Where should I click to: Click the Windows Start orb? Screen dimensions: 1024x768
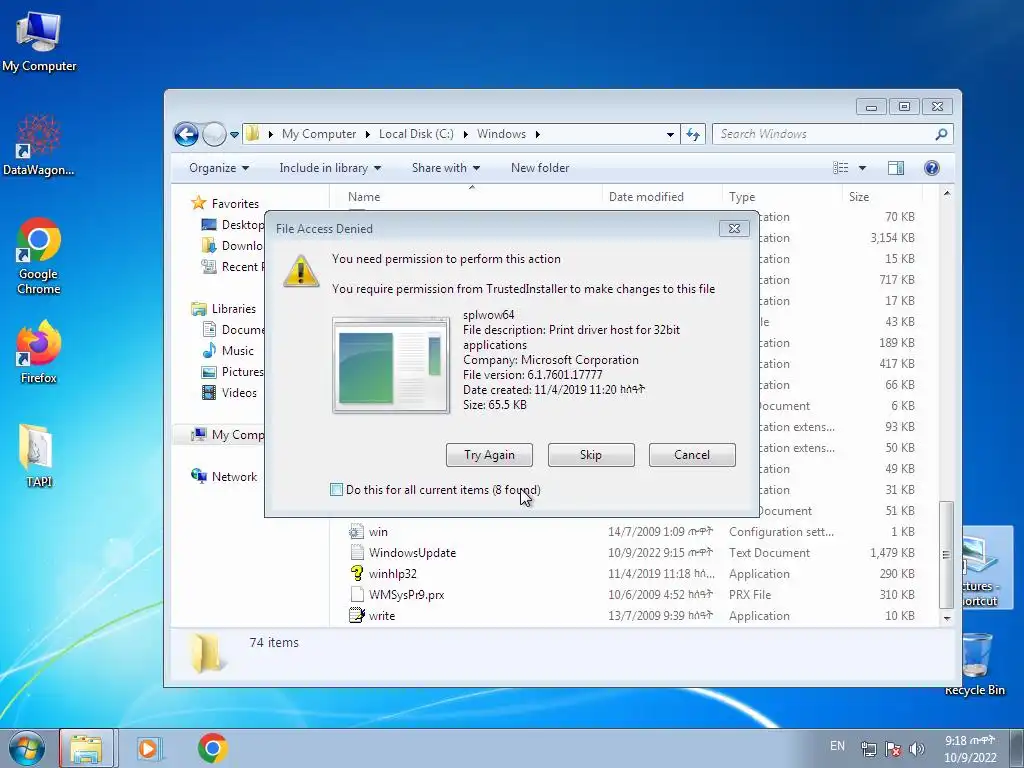pyautogui.click(x=27, y=748)
